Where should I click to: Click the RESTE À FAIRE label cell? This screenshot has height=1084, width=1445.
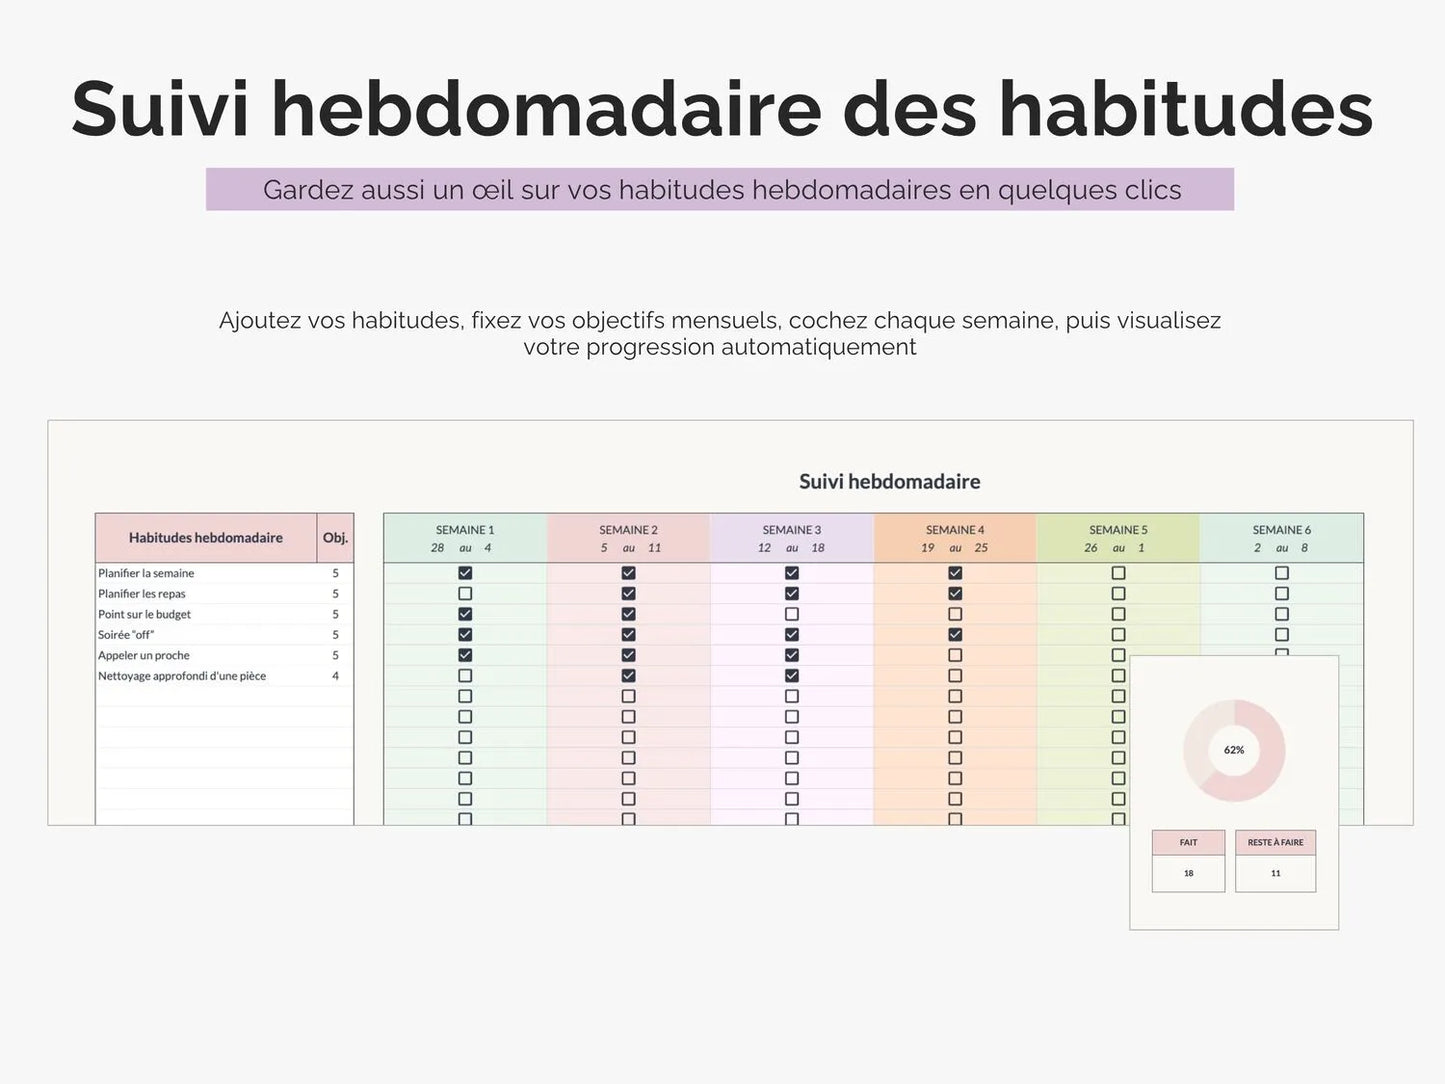[x=1275, y=842]
